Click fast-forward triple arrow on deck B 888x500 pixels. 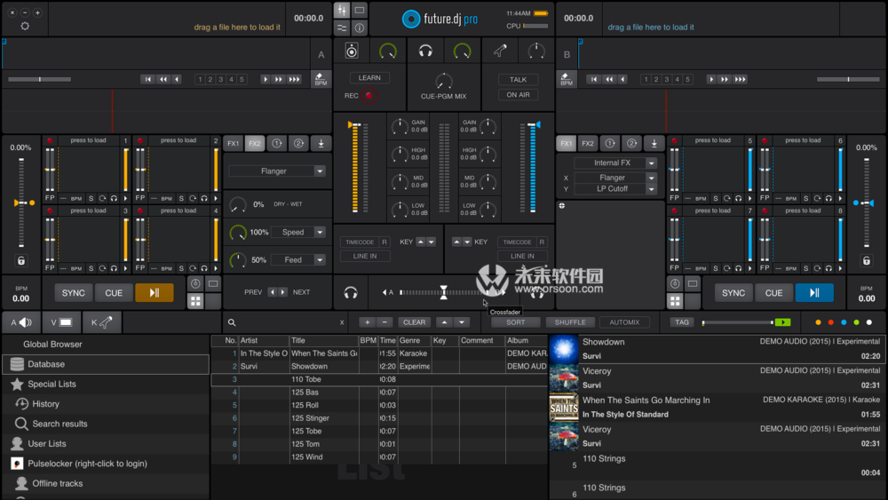click(740, 79)
